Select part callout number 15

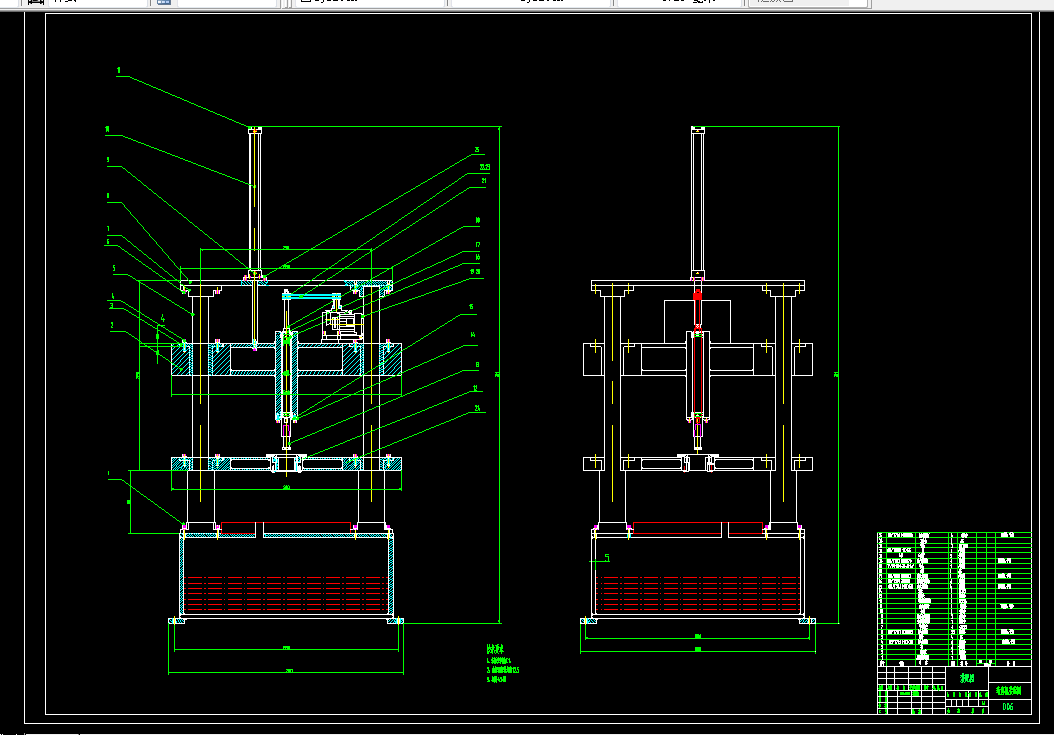click(x=471, y=307)
